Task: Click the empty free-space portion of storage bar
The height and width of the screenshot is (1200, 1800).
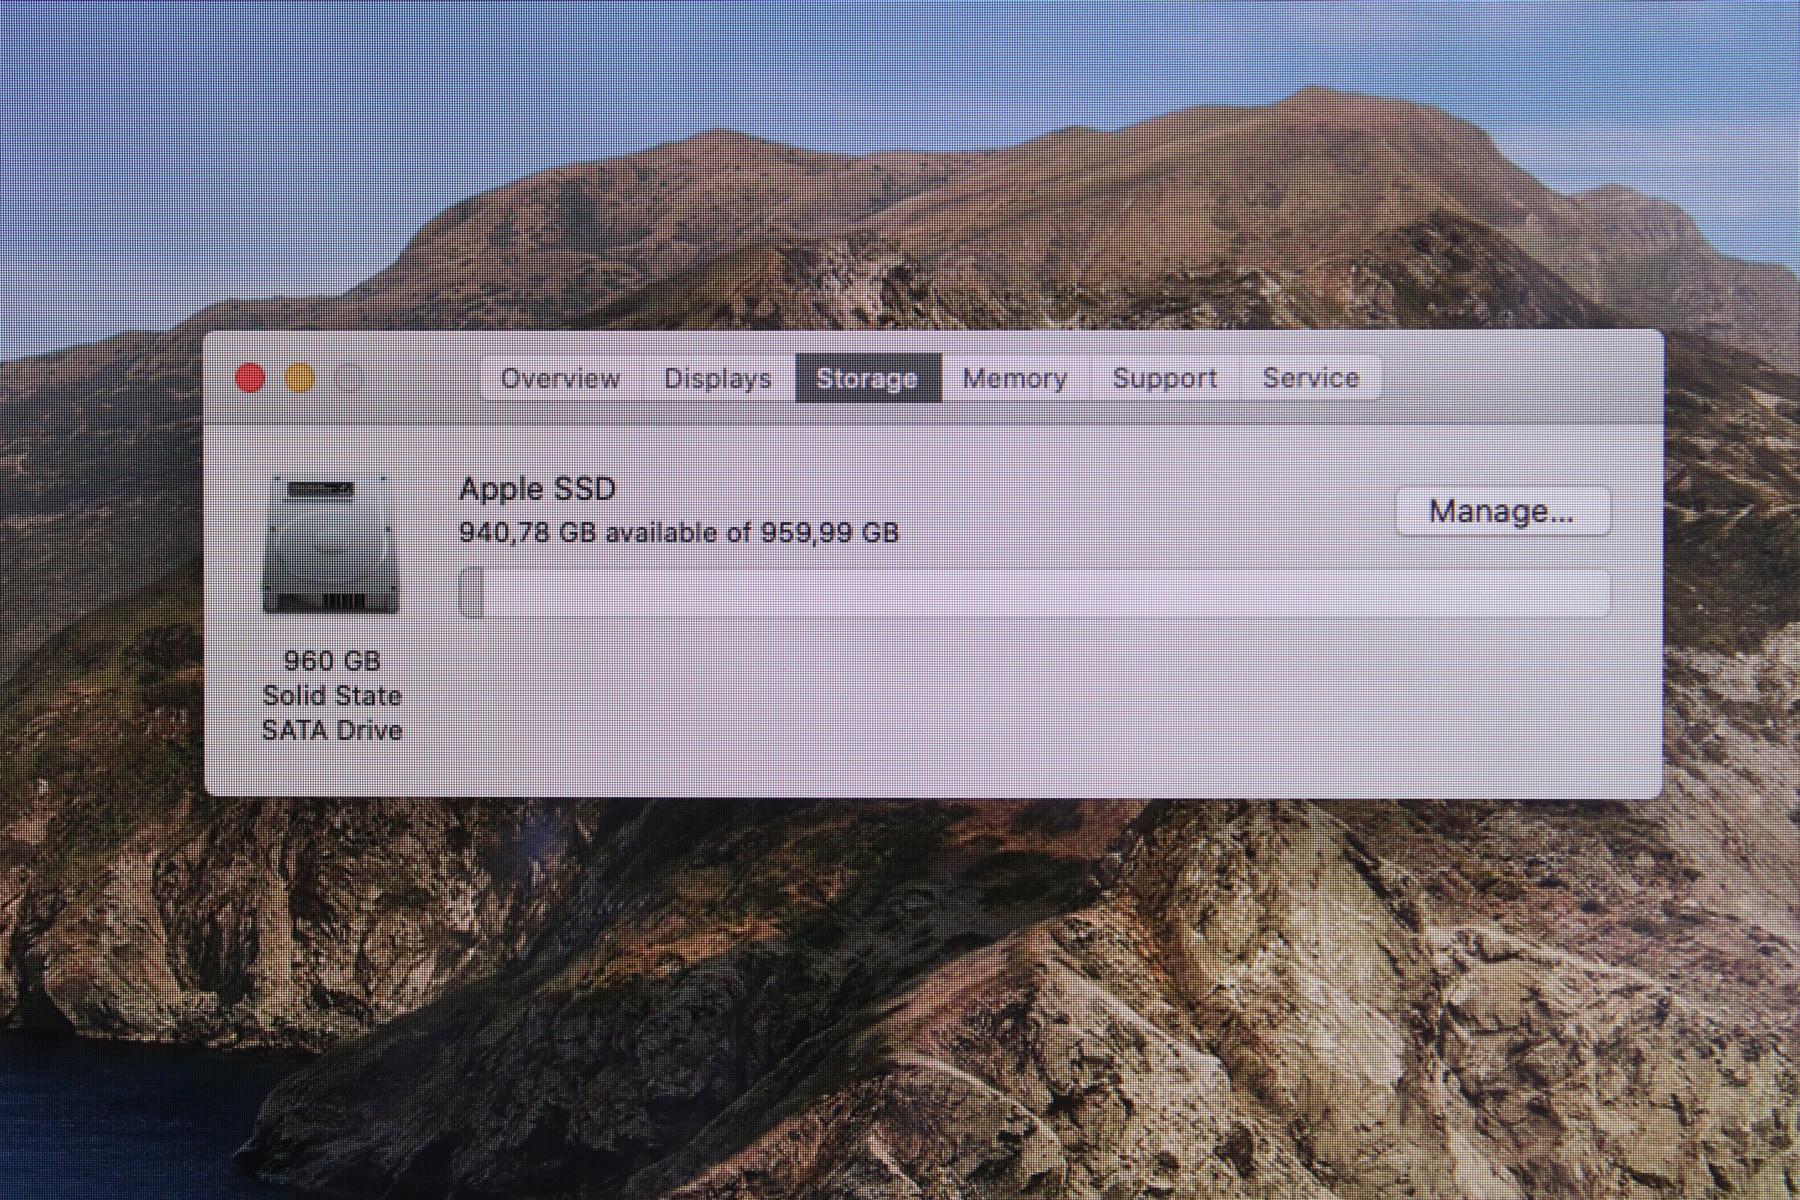Action: point(1040,594)
